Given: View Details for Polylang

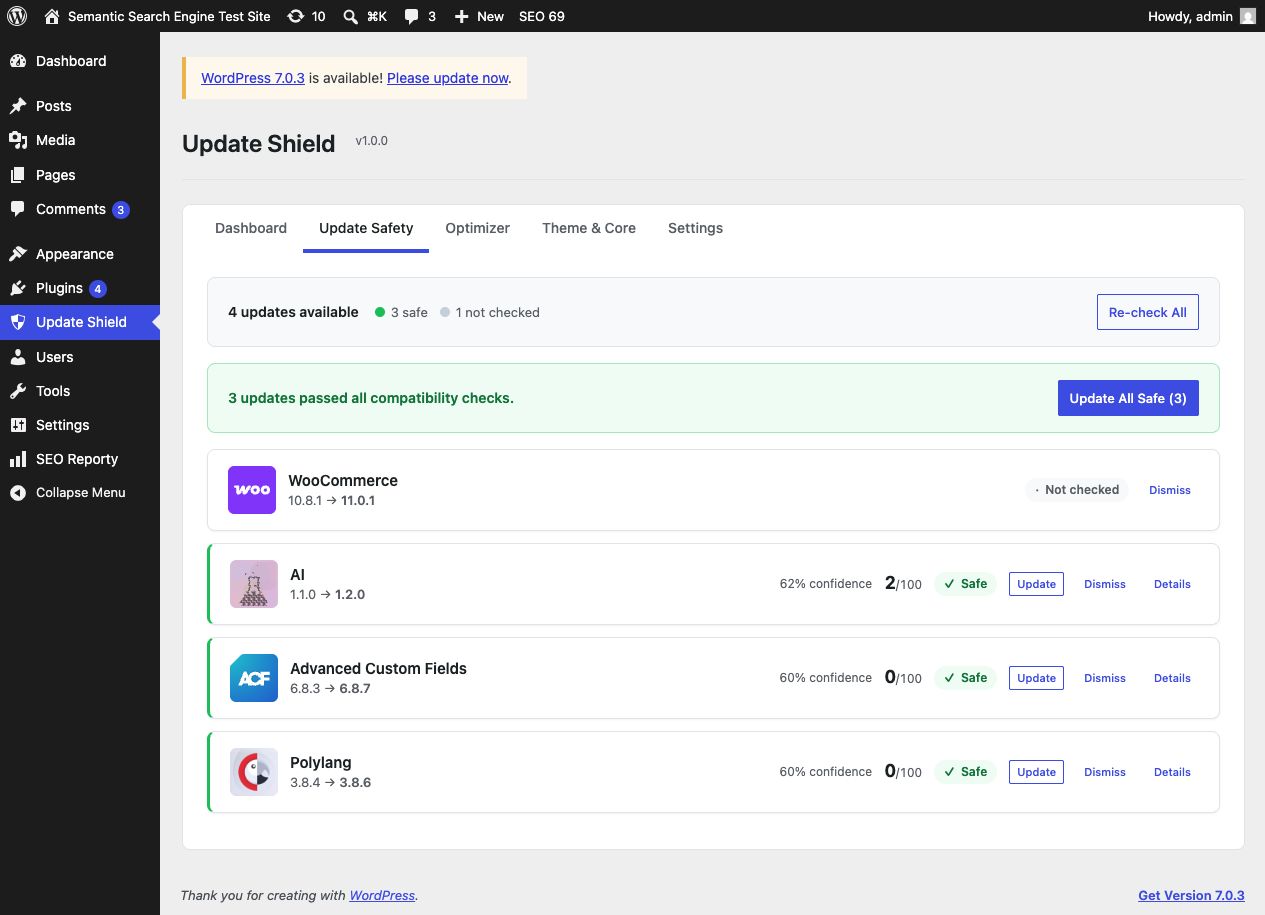Looking at the screenshot, I should pyautogui.click(x=1172, y=772).
